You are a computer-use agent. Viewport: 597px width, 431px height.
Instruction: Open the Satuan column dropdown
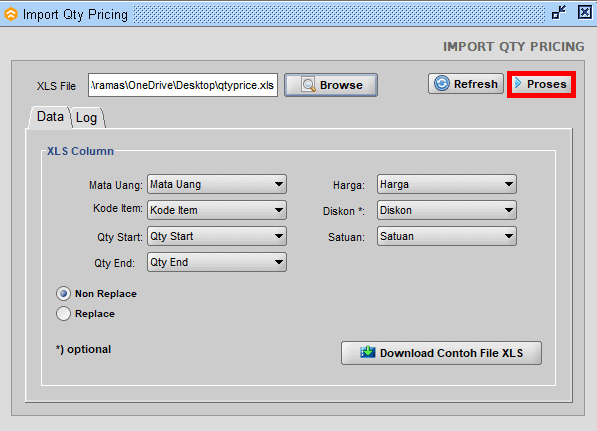tap(447, 236)
